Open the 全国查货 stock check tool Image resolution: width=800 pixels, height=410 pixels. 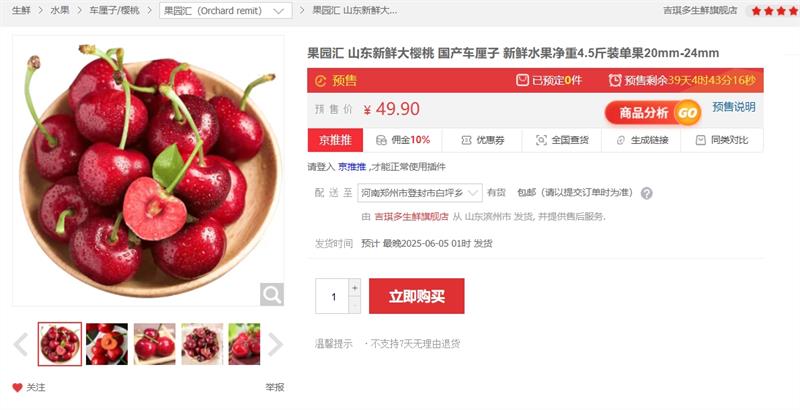click(x=562, y=140)
